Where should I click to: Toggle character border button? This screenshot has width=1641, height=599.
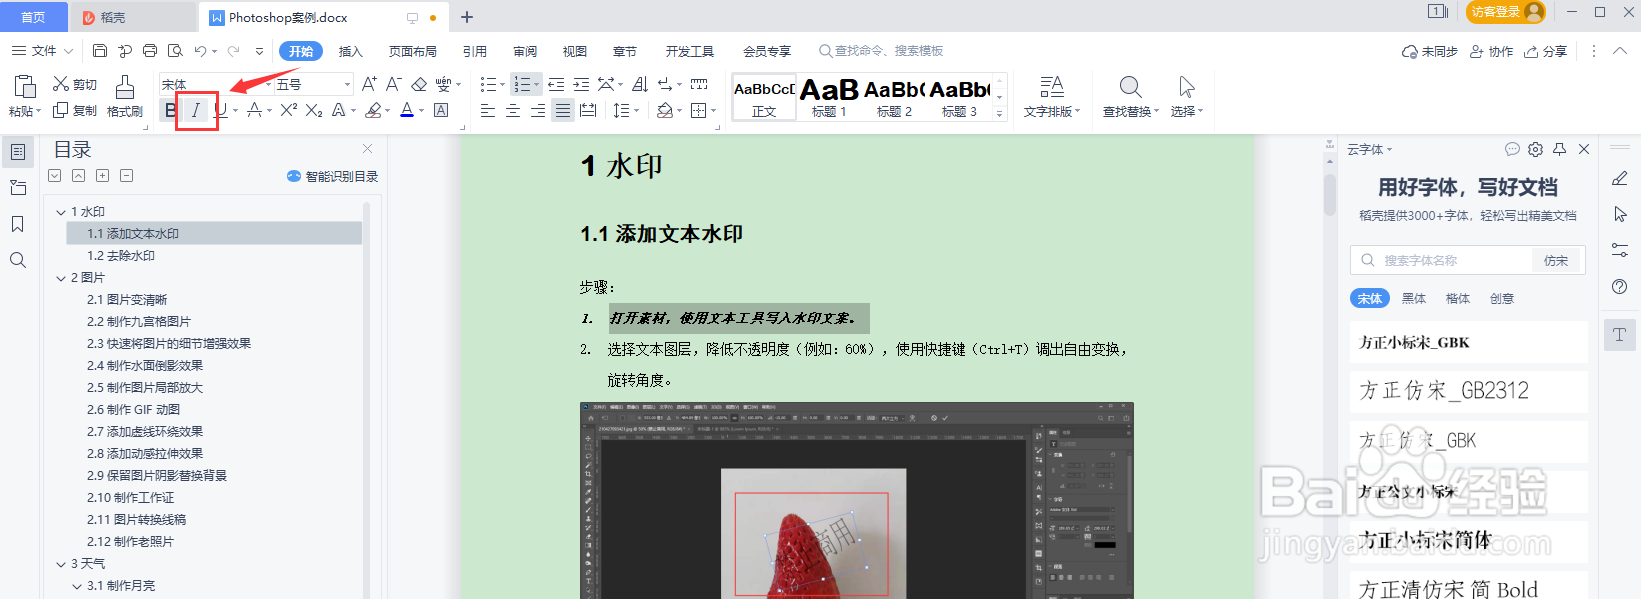(x=441, y=110)
